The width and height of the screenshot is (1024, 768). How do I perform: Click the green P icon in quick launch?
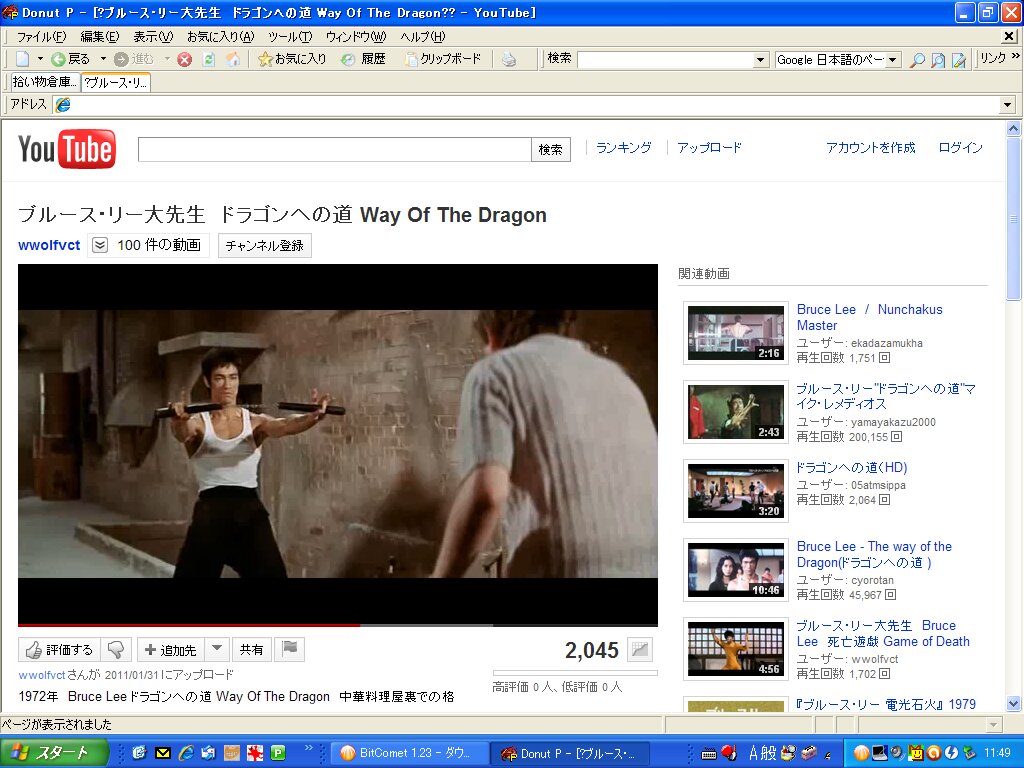pyautogui.click(x=278, y=753)
